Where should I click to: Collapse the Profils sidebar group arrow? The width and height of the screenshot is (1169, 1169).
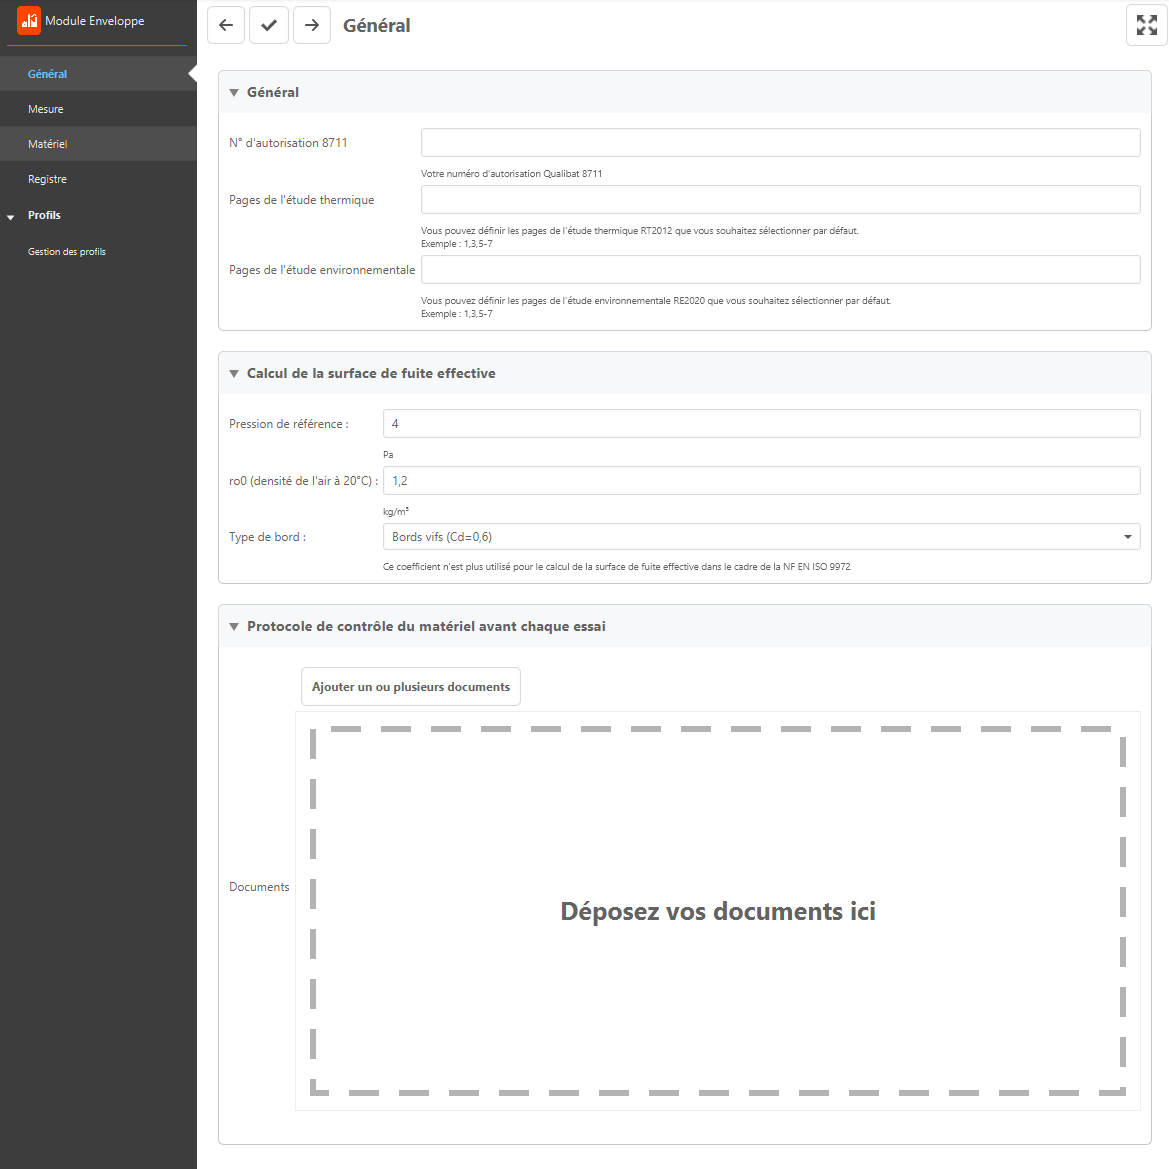(10, 217)
